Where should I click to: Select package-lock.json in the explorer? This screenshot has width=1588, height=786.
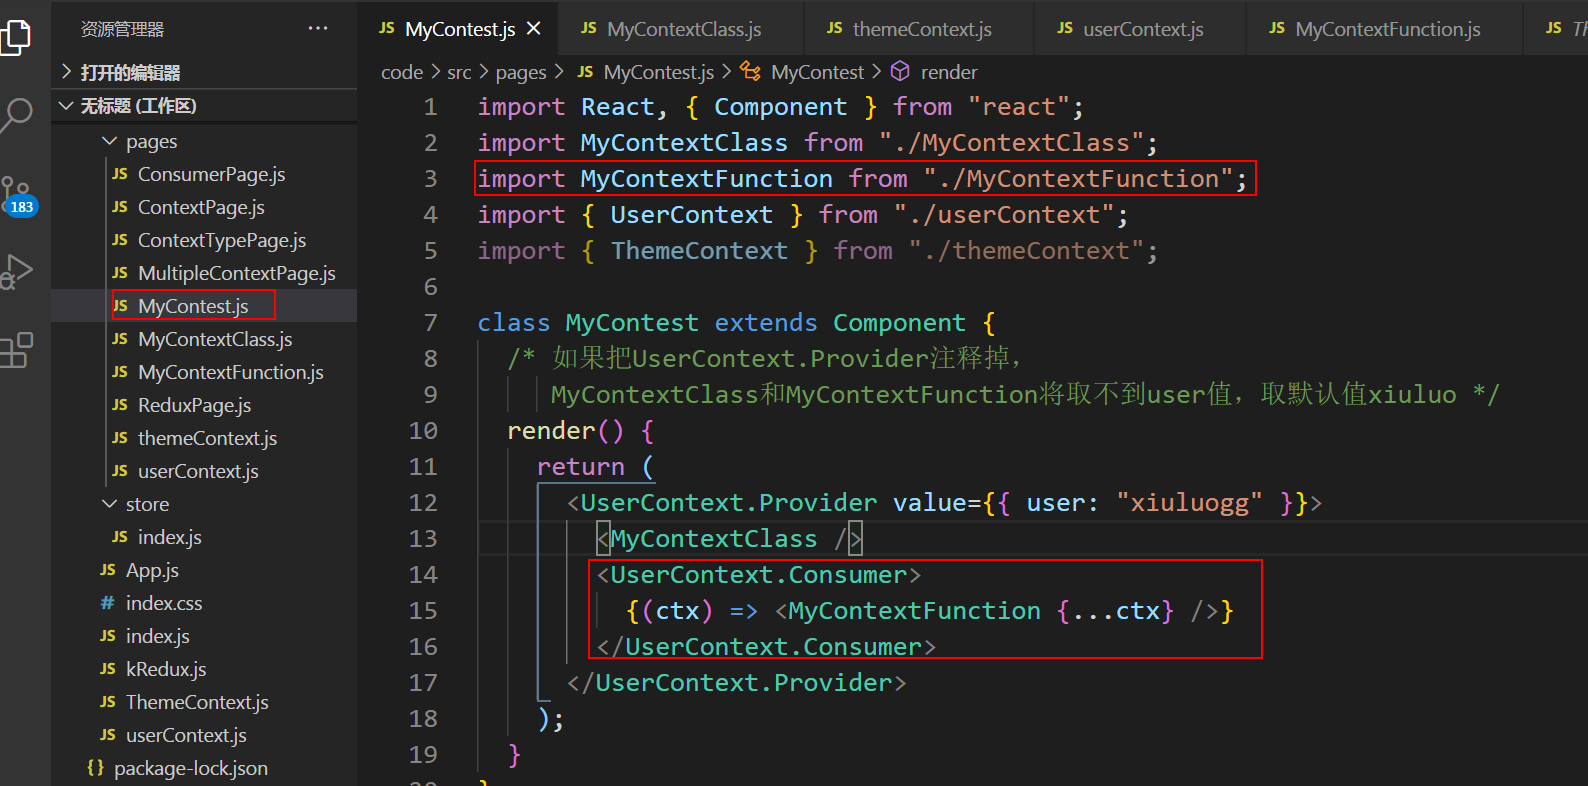click(190, 768)
